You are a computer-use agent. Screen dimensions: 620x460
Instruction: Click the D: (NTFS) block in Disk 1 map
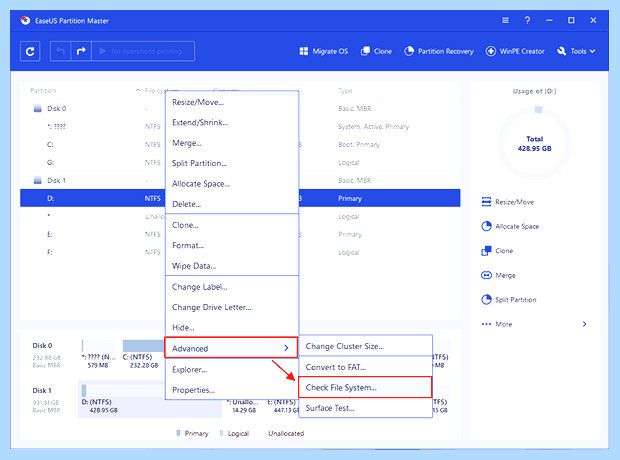click(150, 400)
